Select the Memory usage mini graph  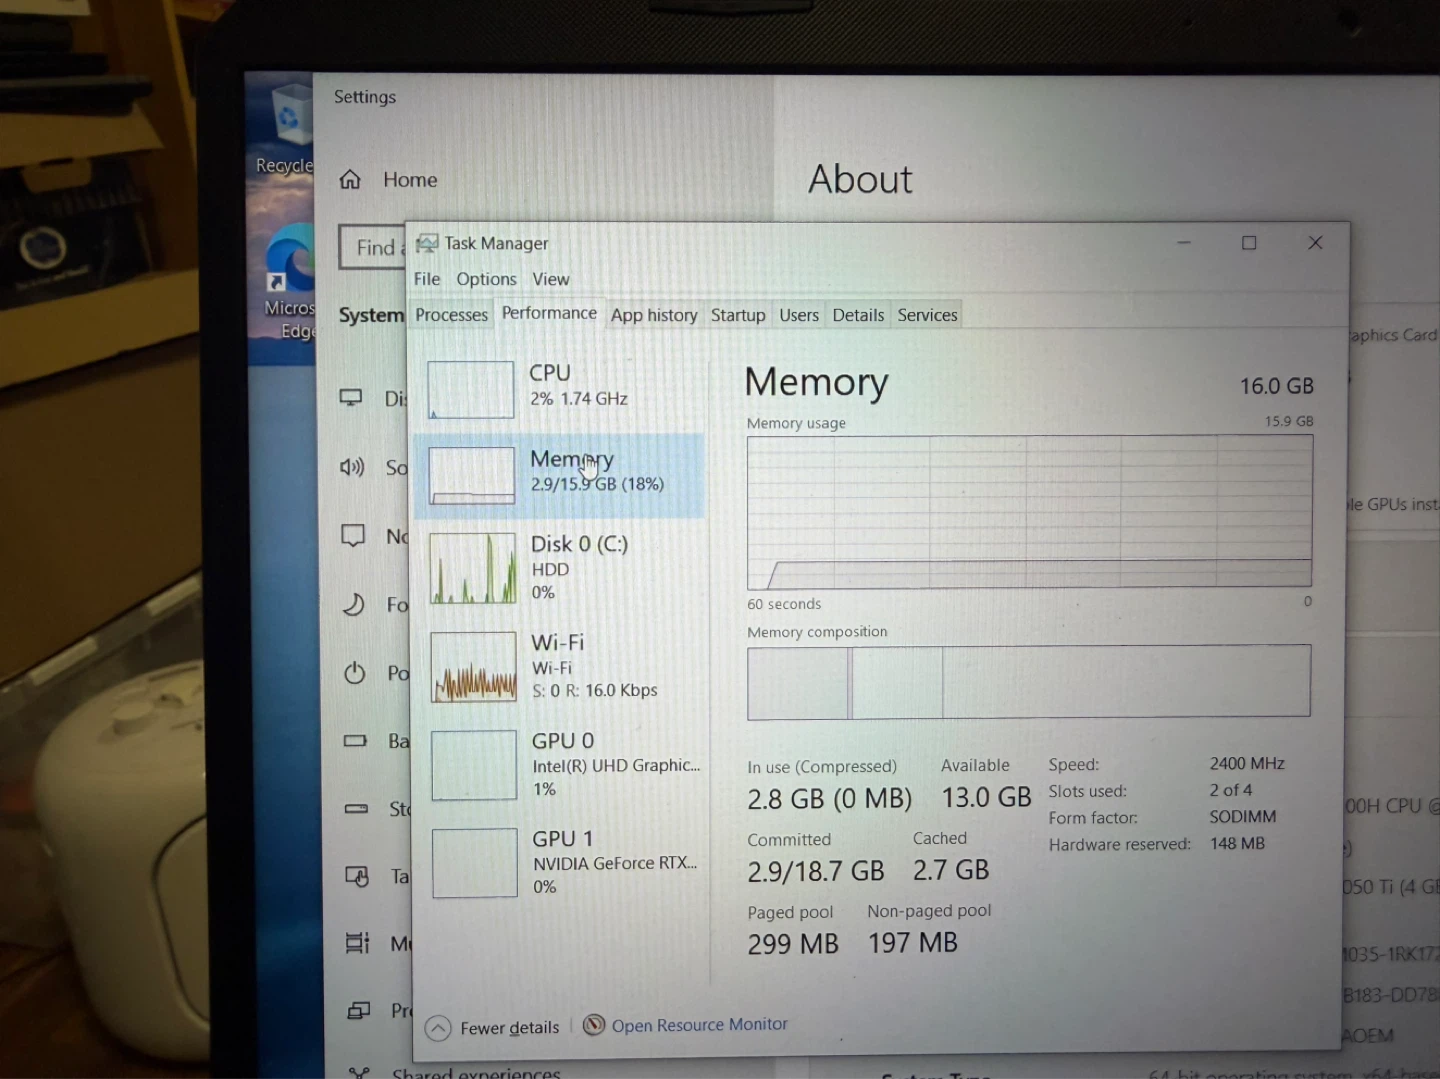[472, 476]
